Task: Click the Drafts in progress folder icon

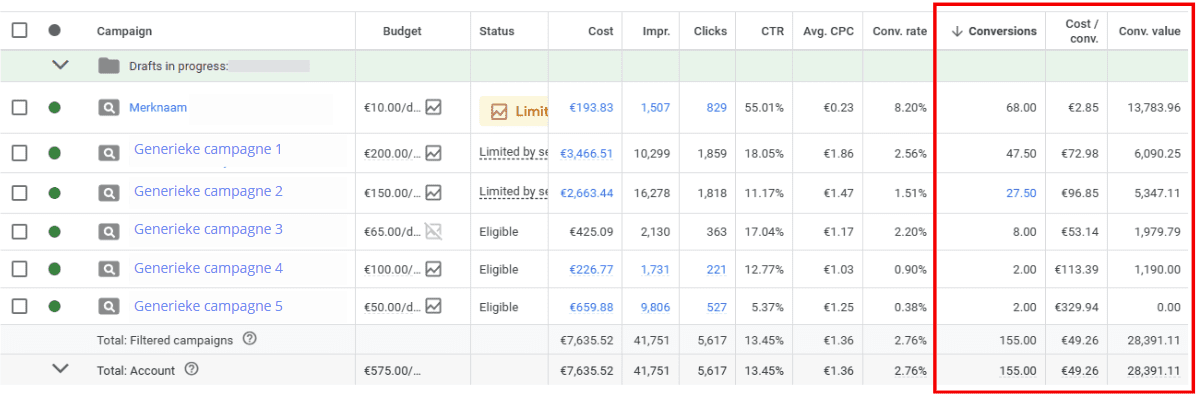Action: (x=109, y=66)
